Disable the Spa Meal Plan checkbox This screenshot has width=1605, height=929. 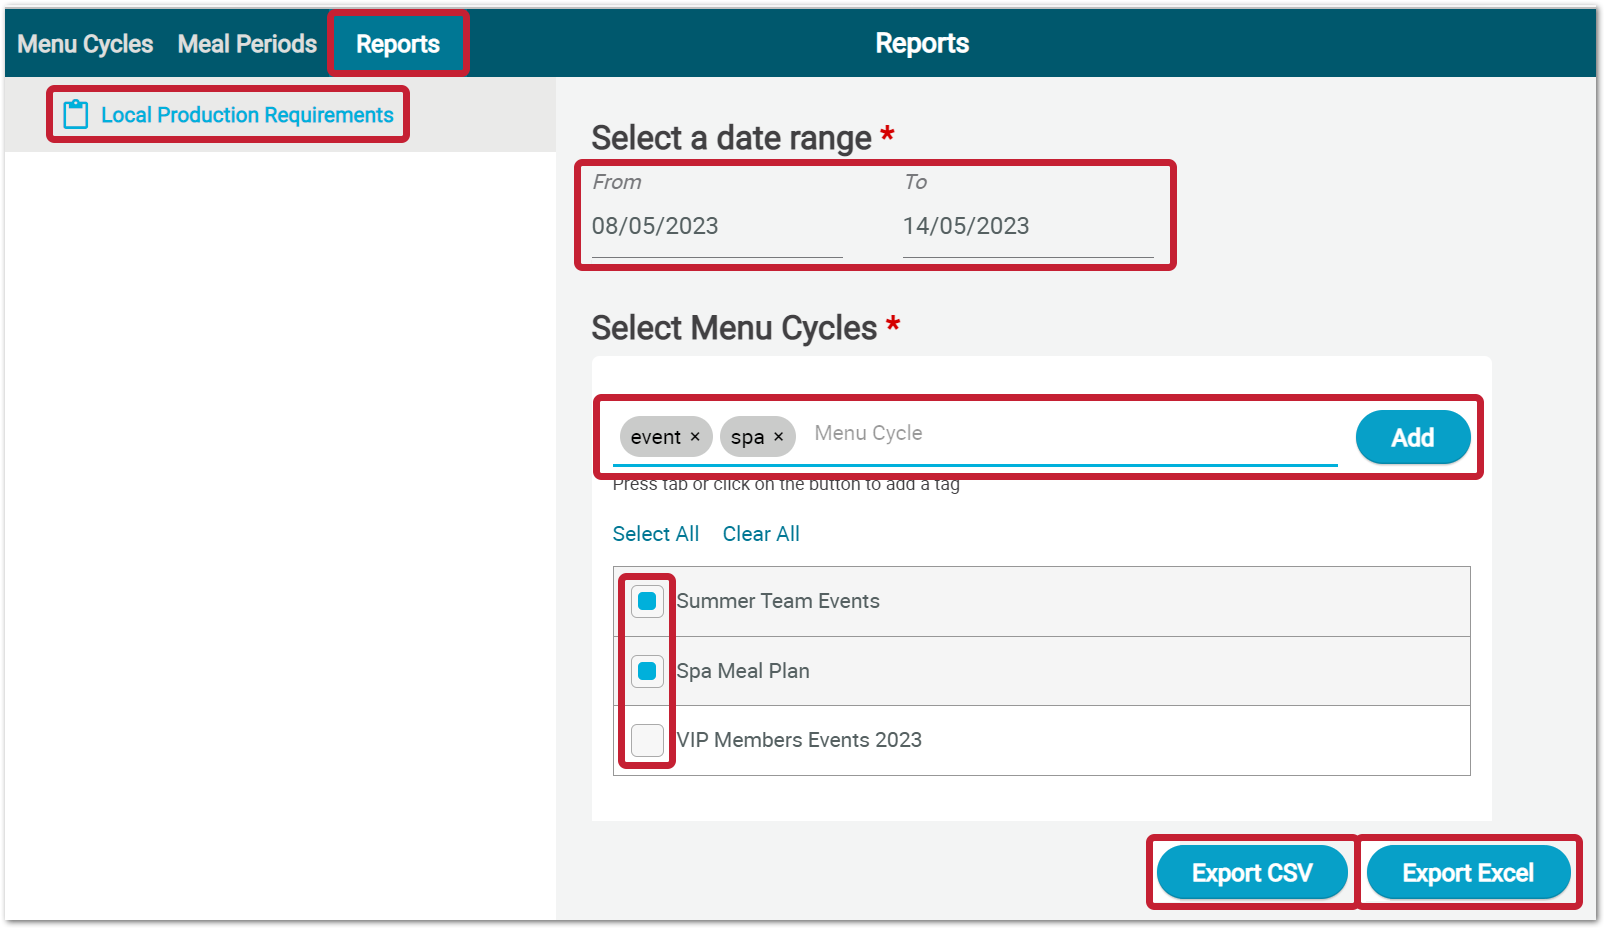647,671
